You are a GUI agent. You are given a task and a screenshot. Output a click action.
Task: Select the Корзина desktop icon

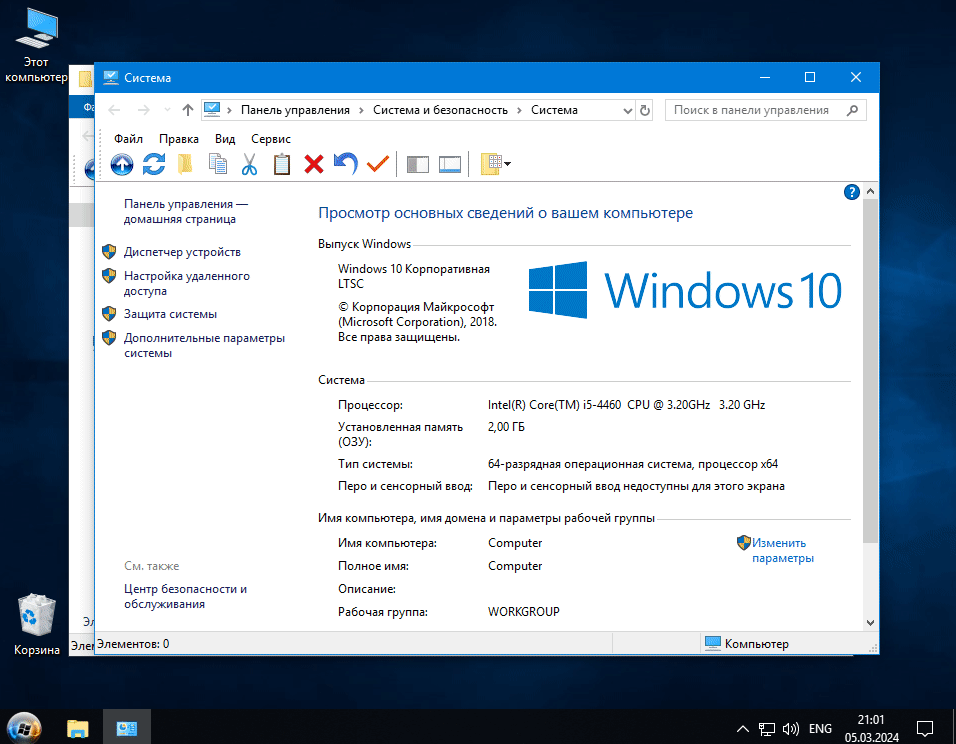pos(37,624)
